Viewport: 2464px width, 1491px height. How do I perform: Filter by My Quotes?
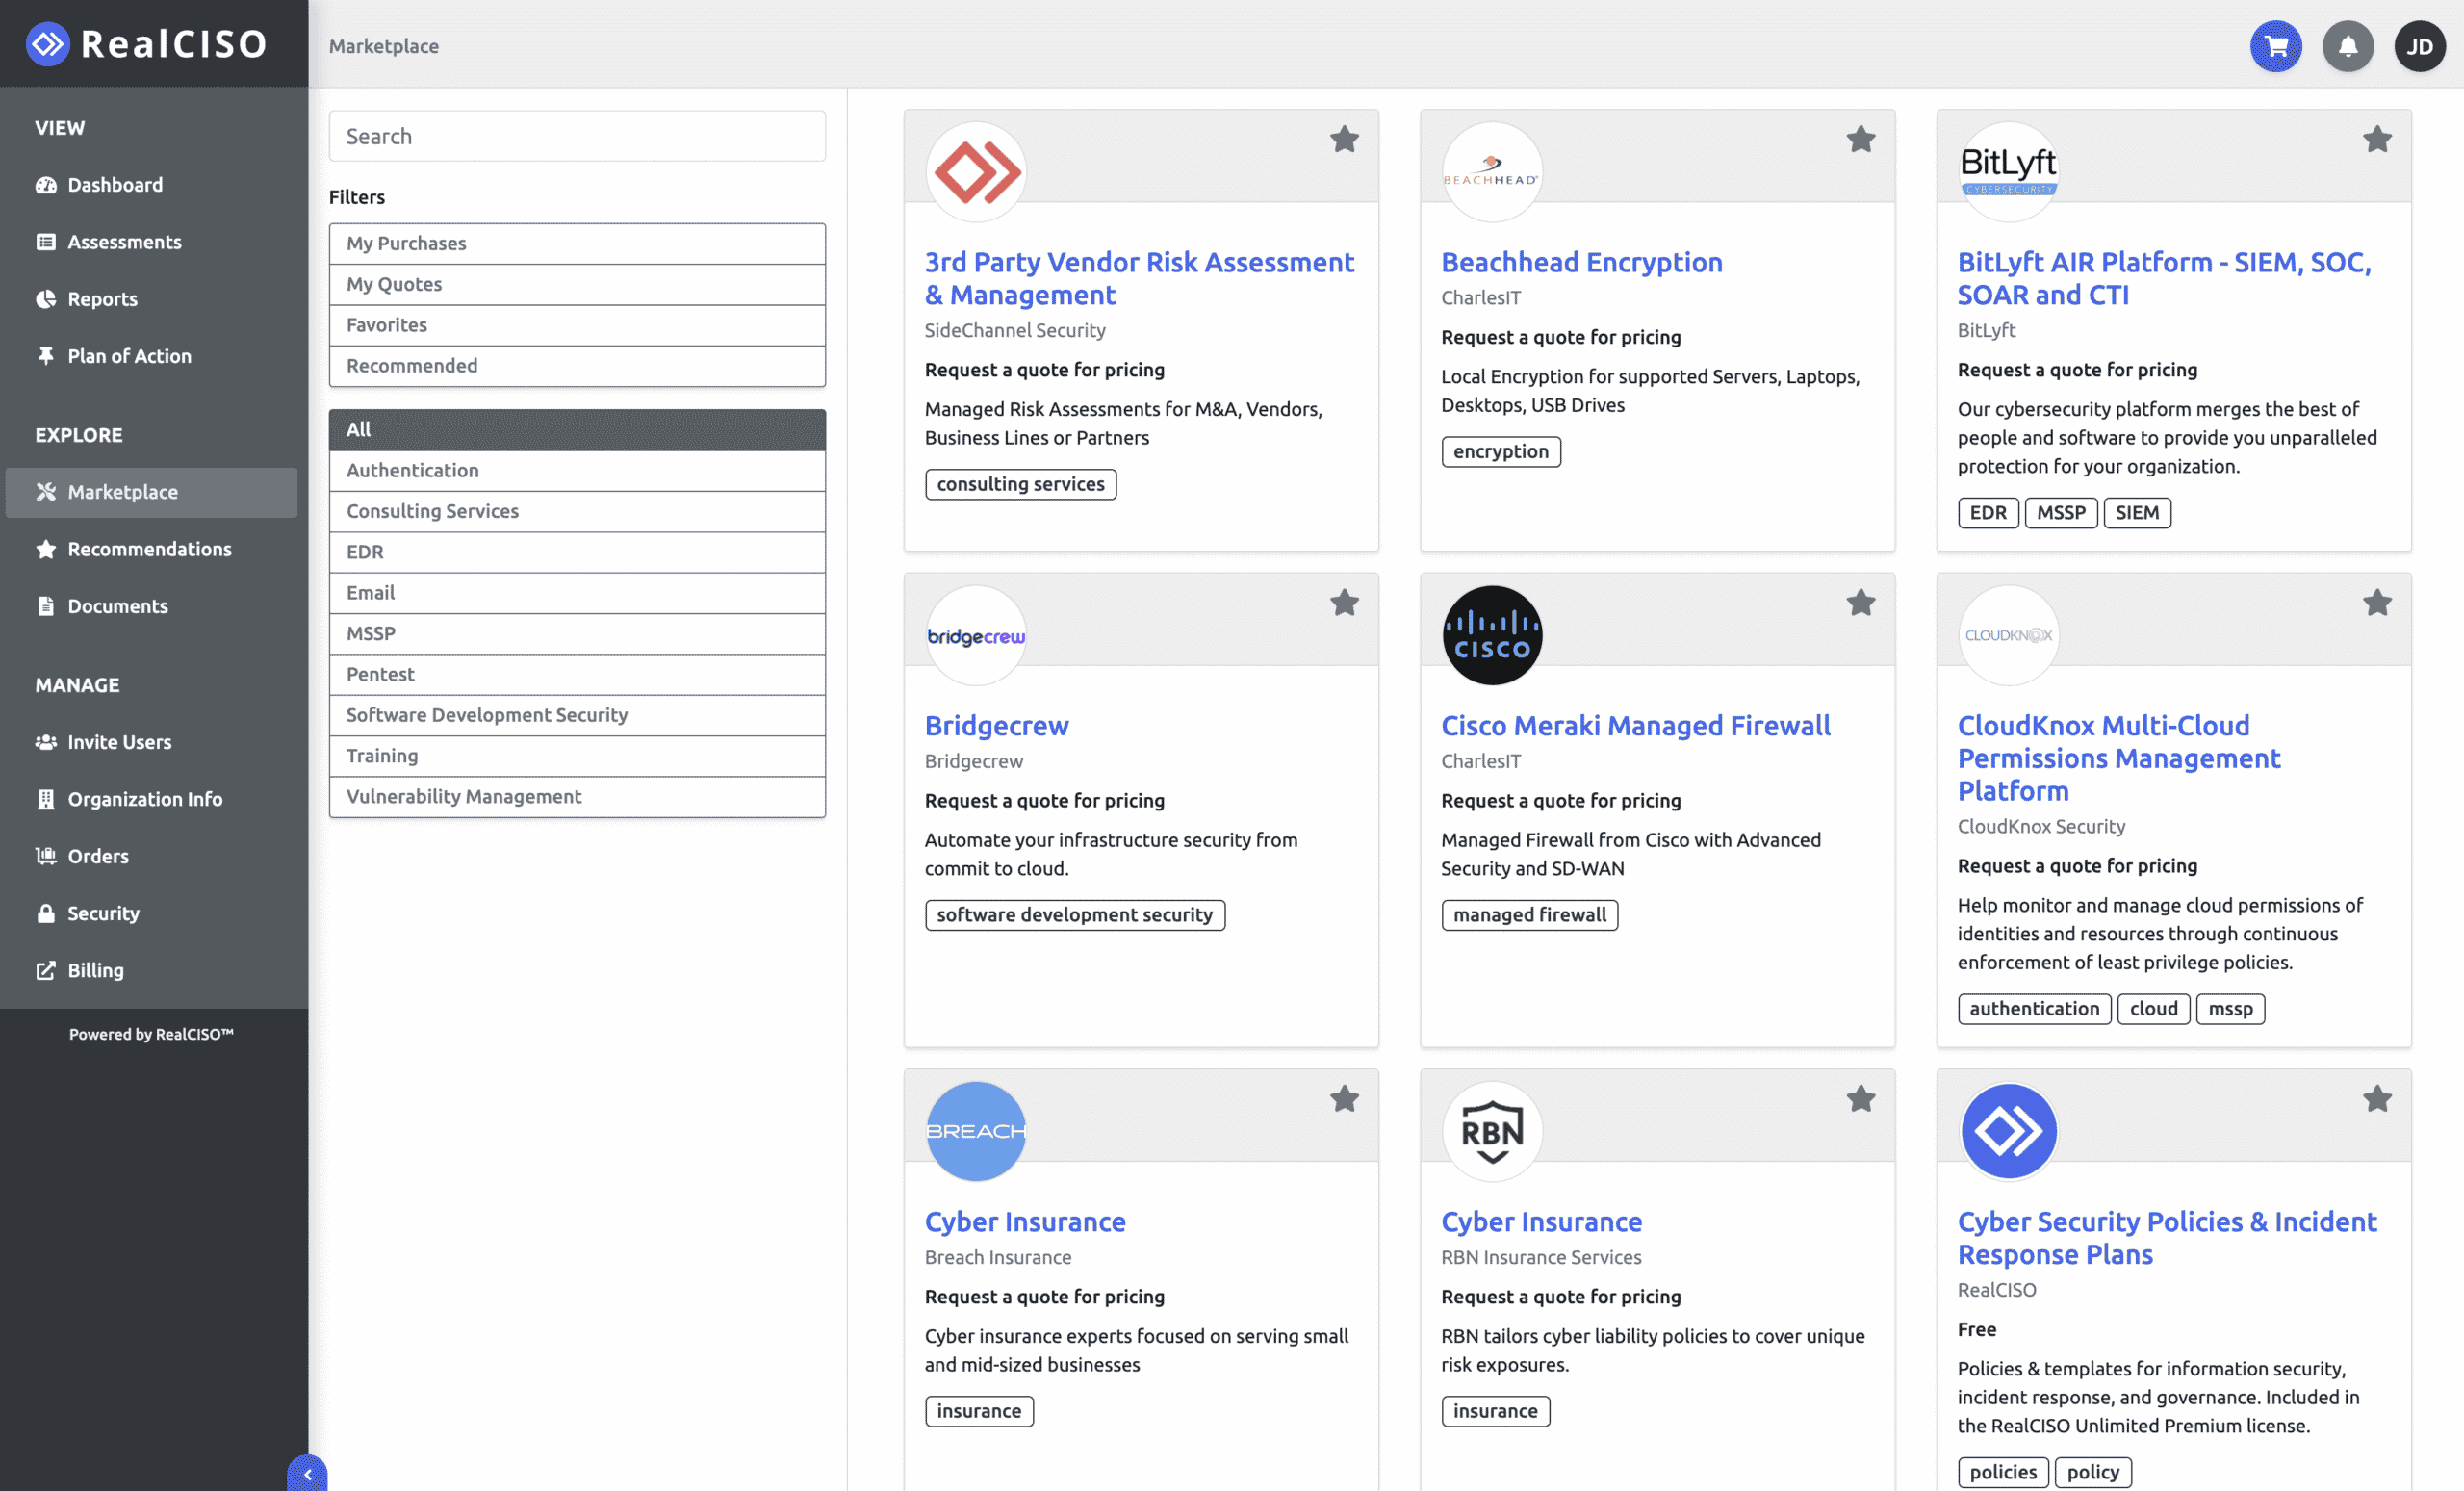coord(577,284)
